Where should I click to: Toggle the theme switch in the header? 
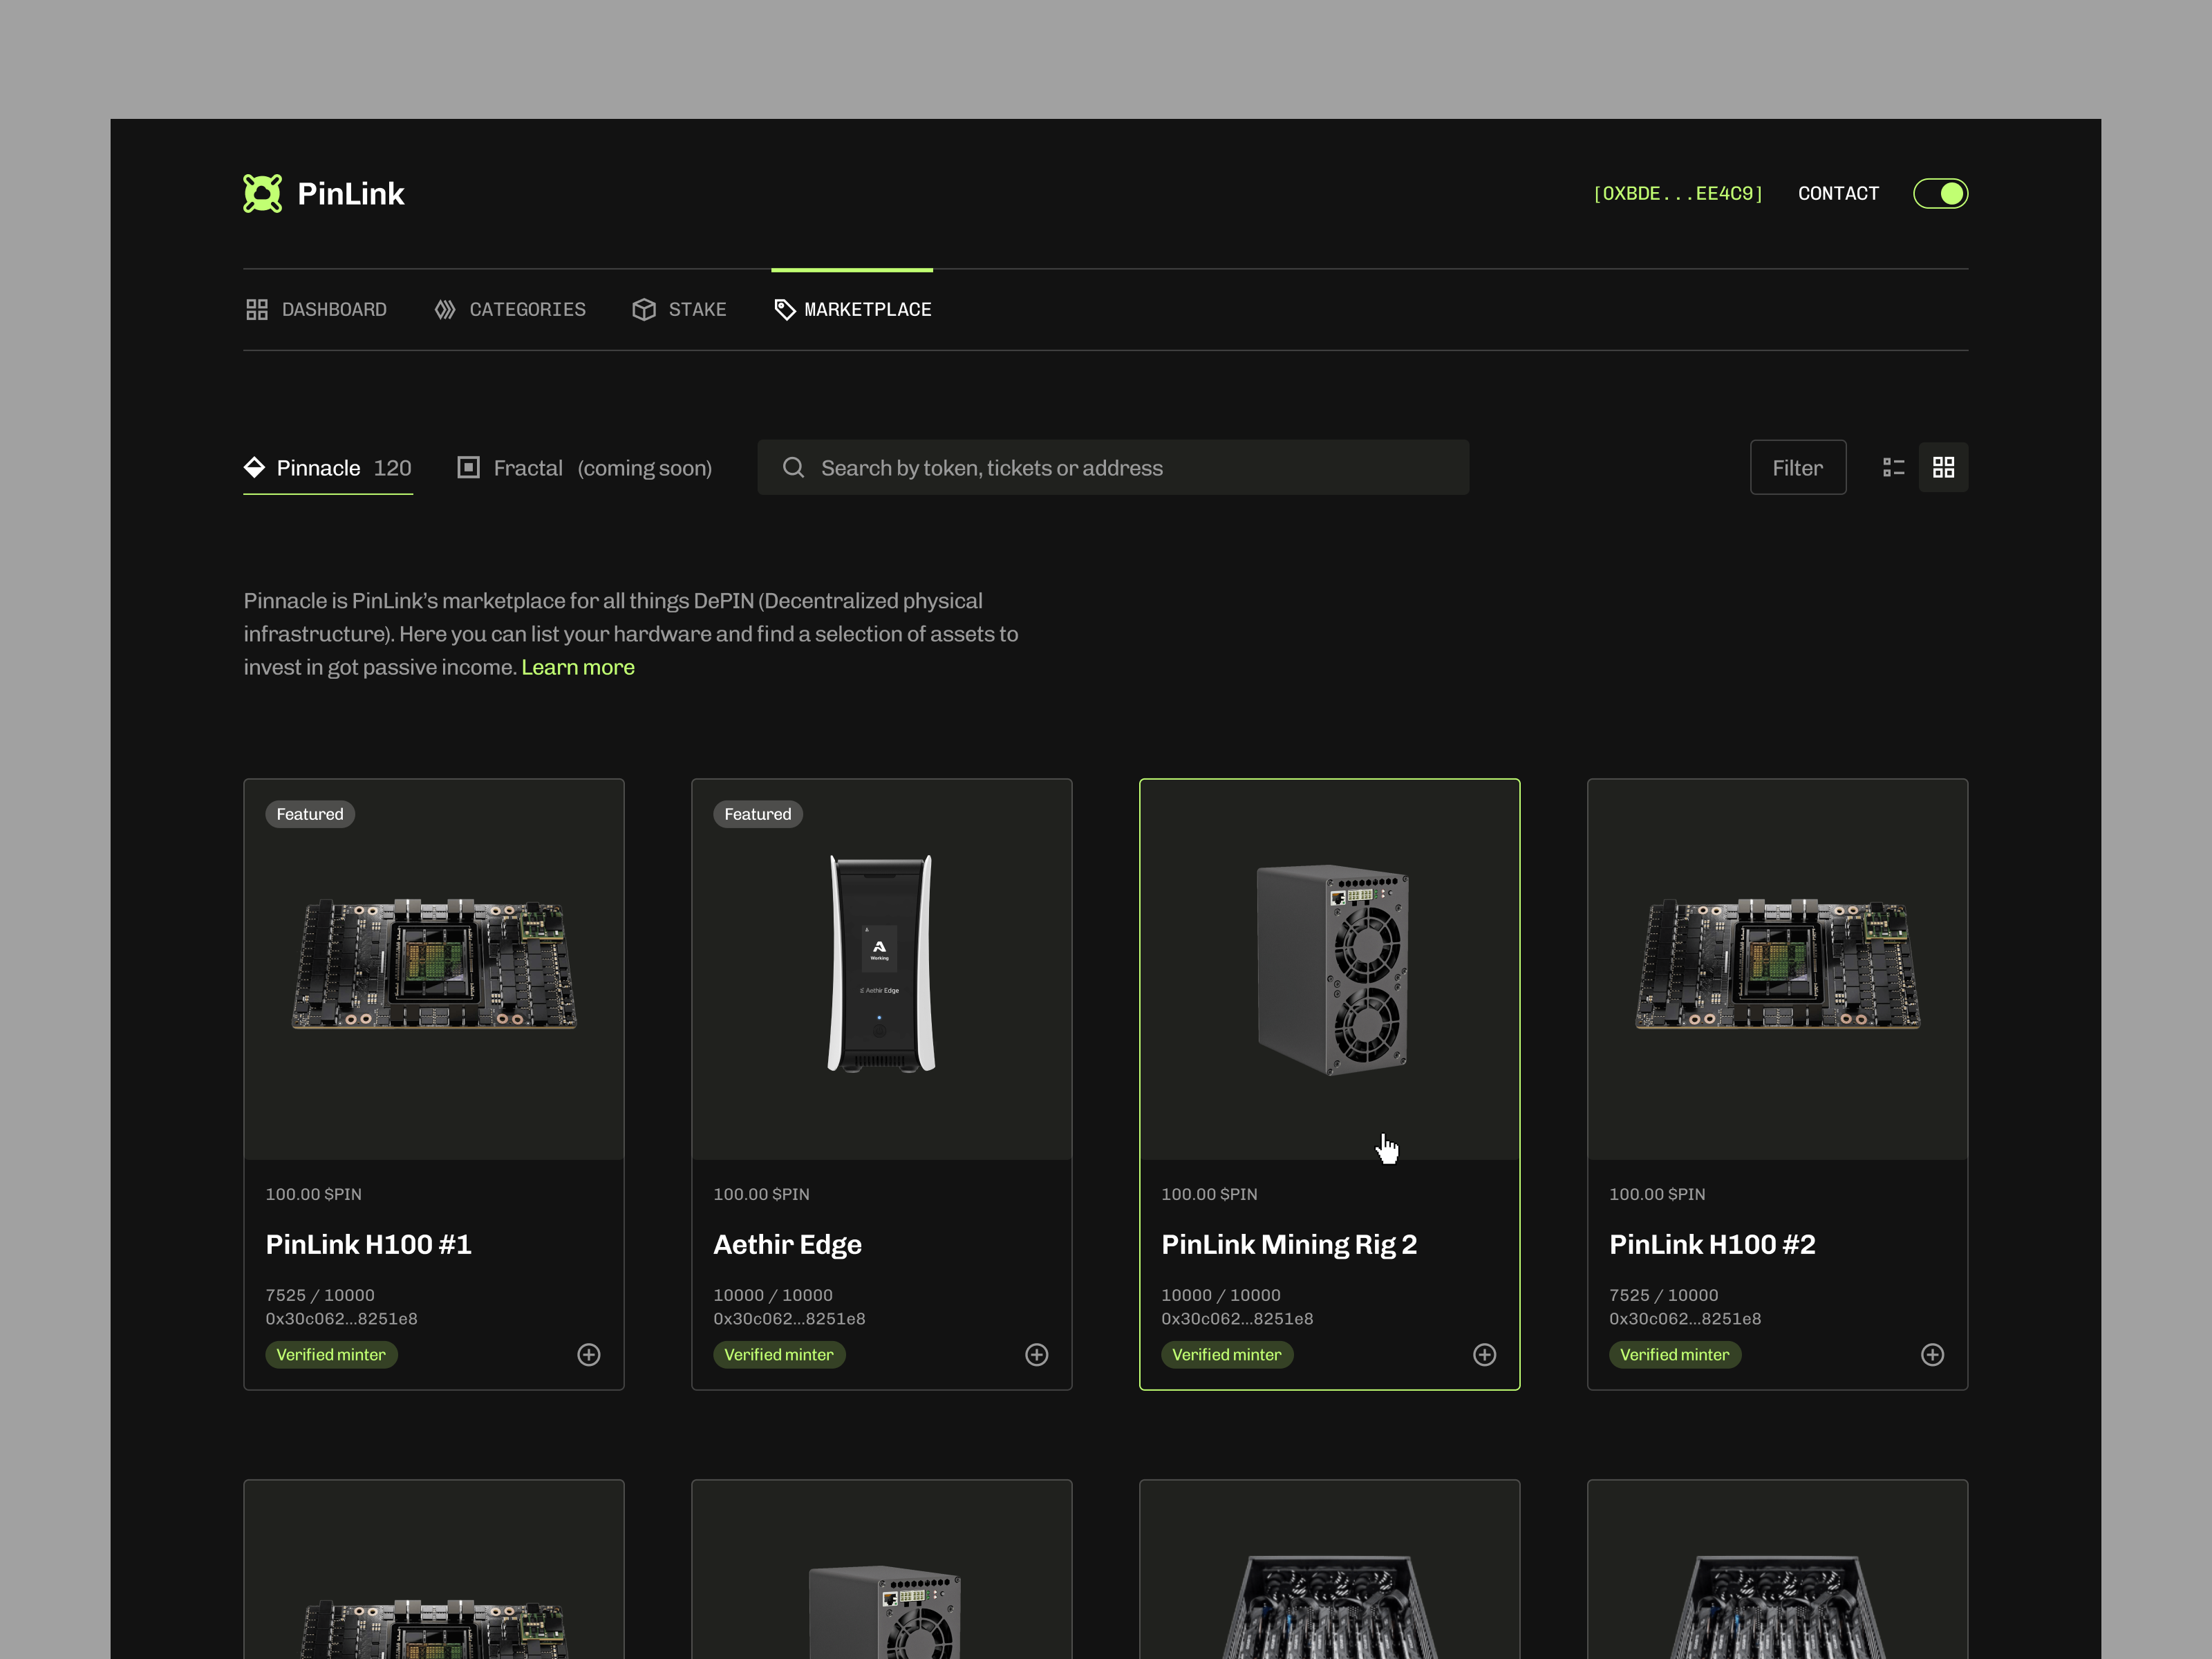1940,192
